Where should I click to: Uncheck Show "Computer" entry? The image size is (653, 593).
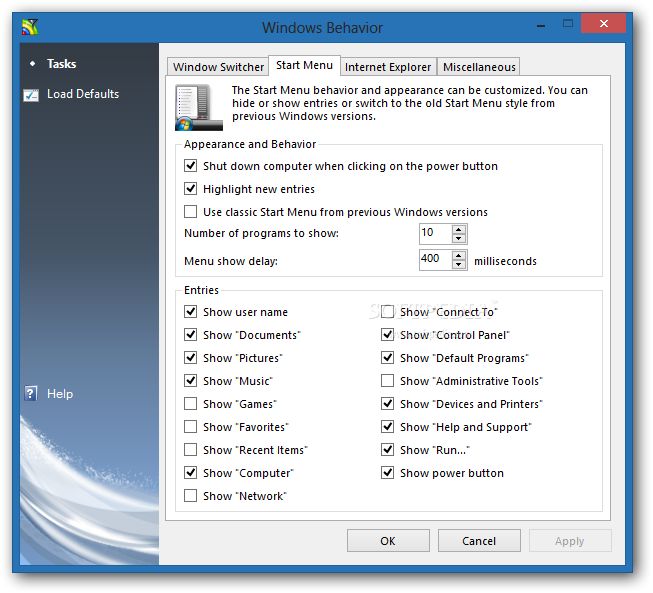pos(191,472)
